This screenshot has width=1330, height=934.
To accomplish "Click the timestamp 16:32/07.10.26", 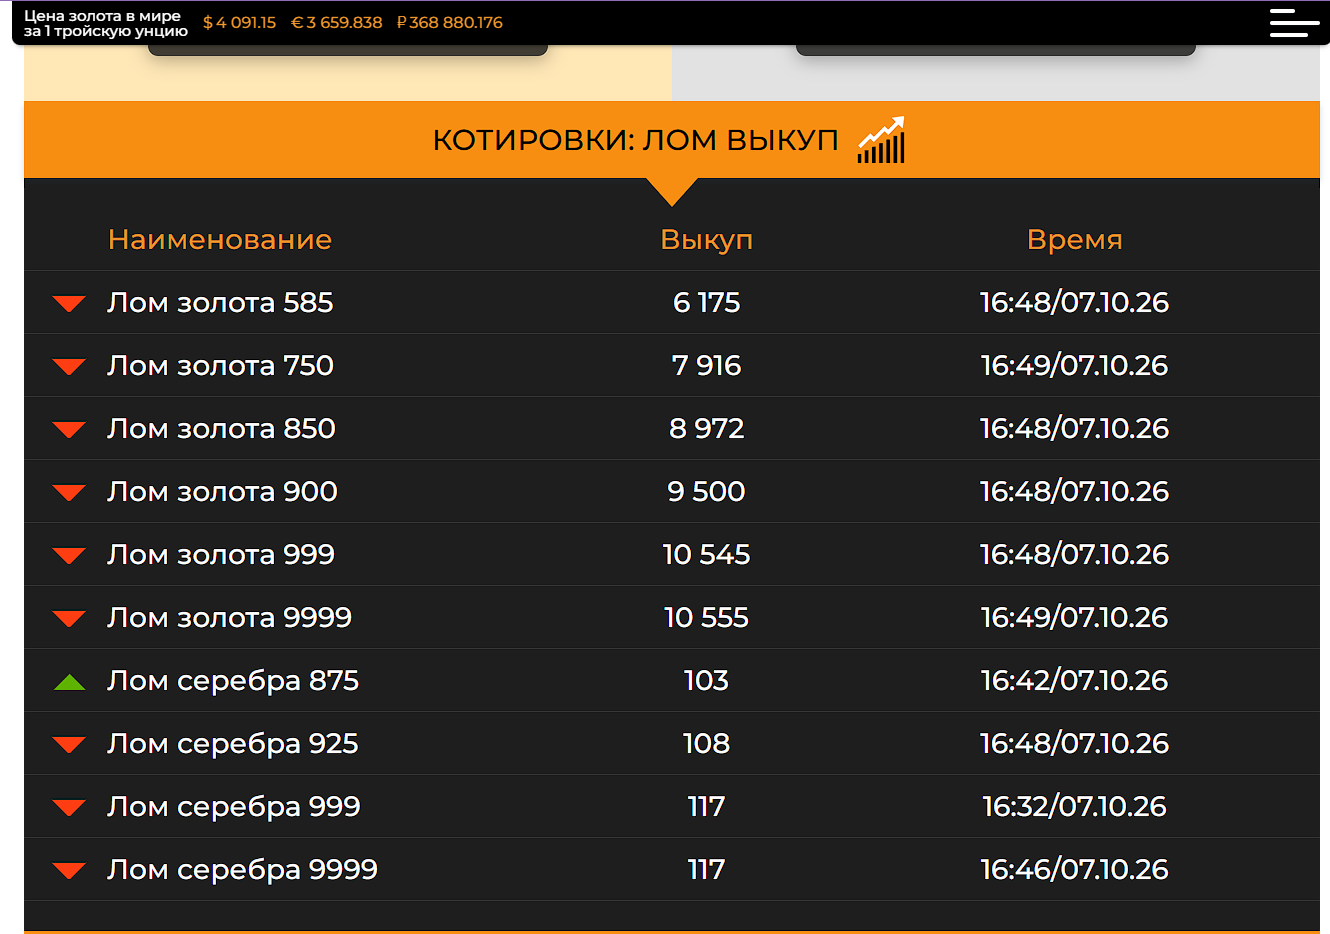I will [x=1075, y=807].
